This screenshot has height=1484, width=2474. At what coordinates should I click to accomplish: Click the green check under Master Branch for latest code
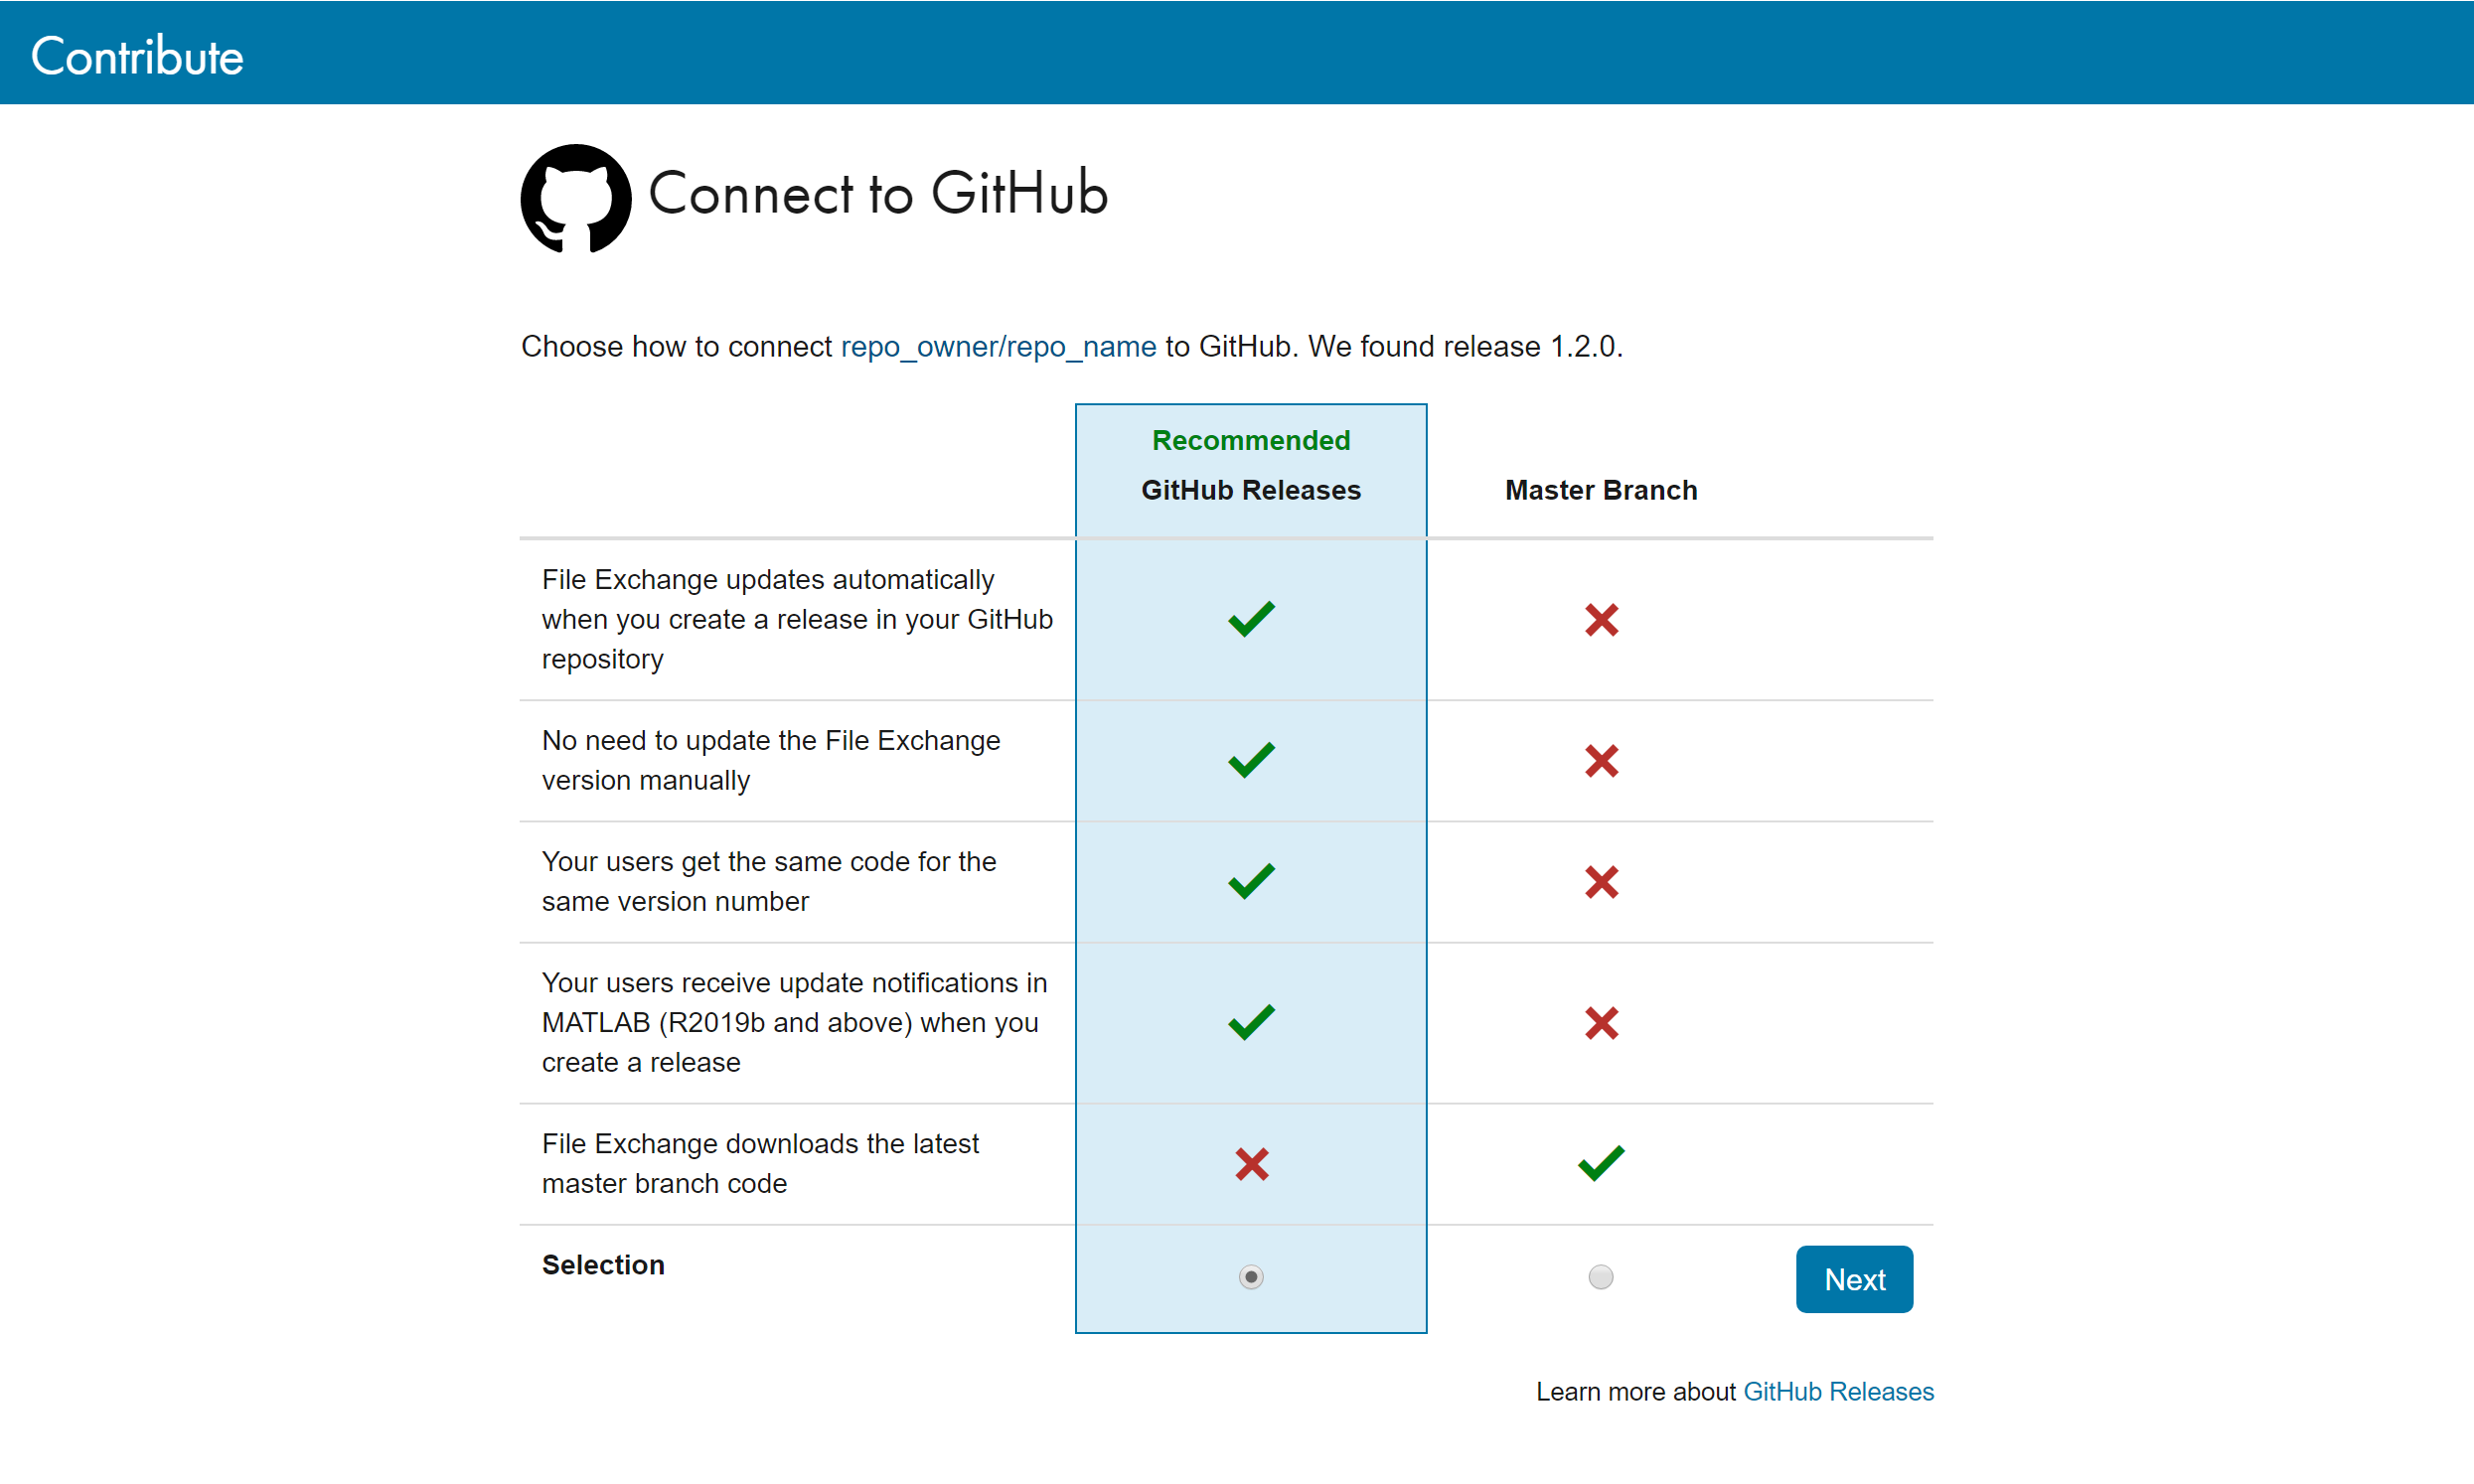click(x=1600, y=1162)
